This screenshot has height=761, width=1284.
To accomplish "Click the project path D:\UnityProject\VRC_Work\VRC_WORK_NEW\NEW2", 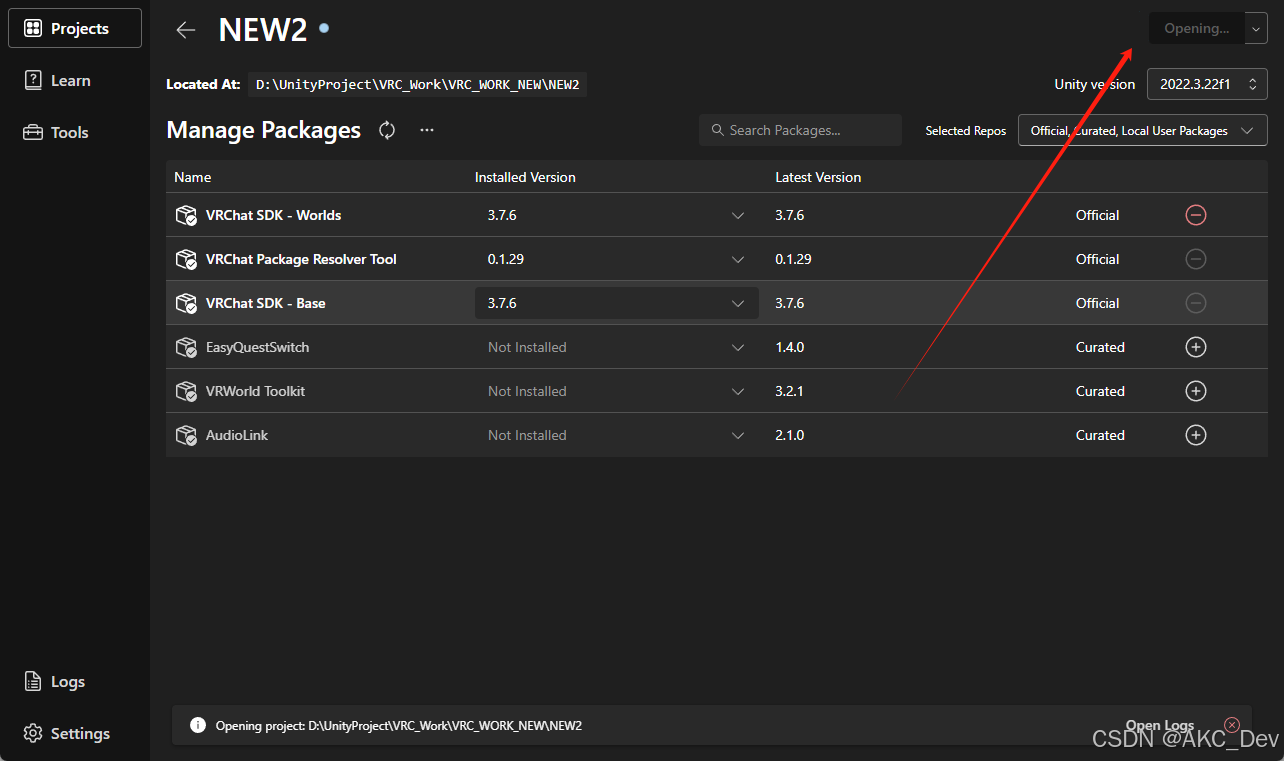I will (x=418, y=84).
